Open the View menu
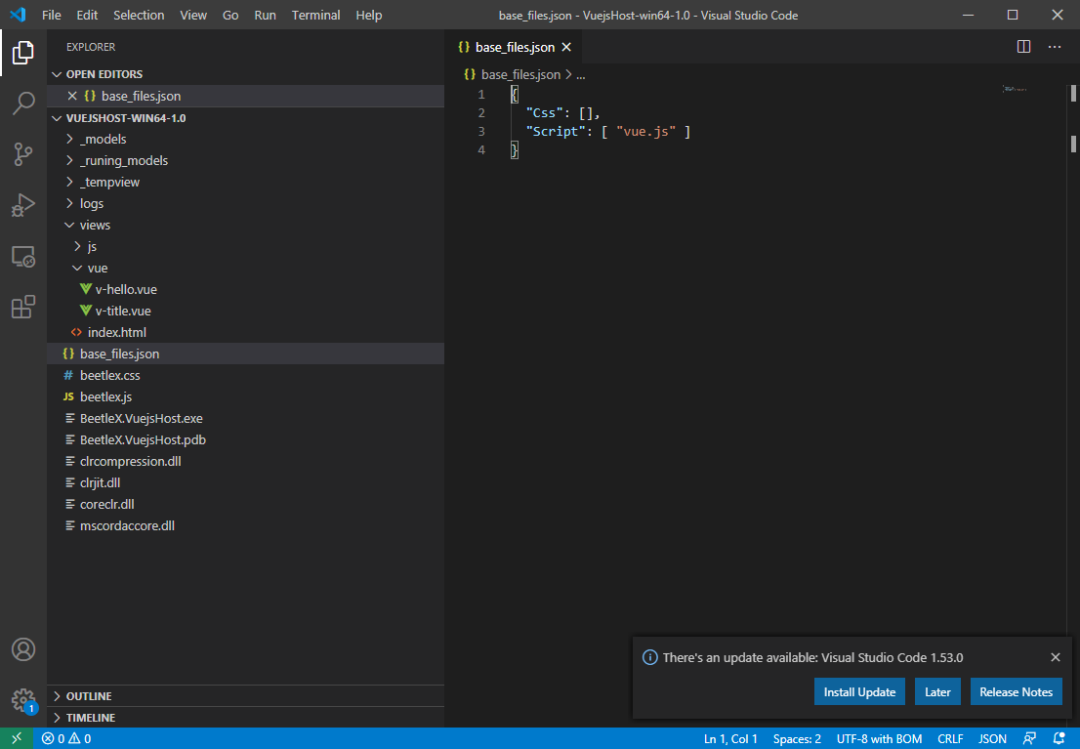Image resolution: width=1080 pixels, height=749 pixels. pos(193,15)
